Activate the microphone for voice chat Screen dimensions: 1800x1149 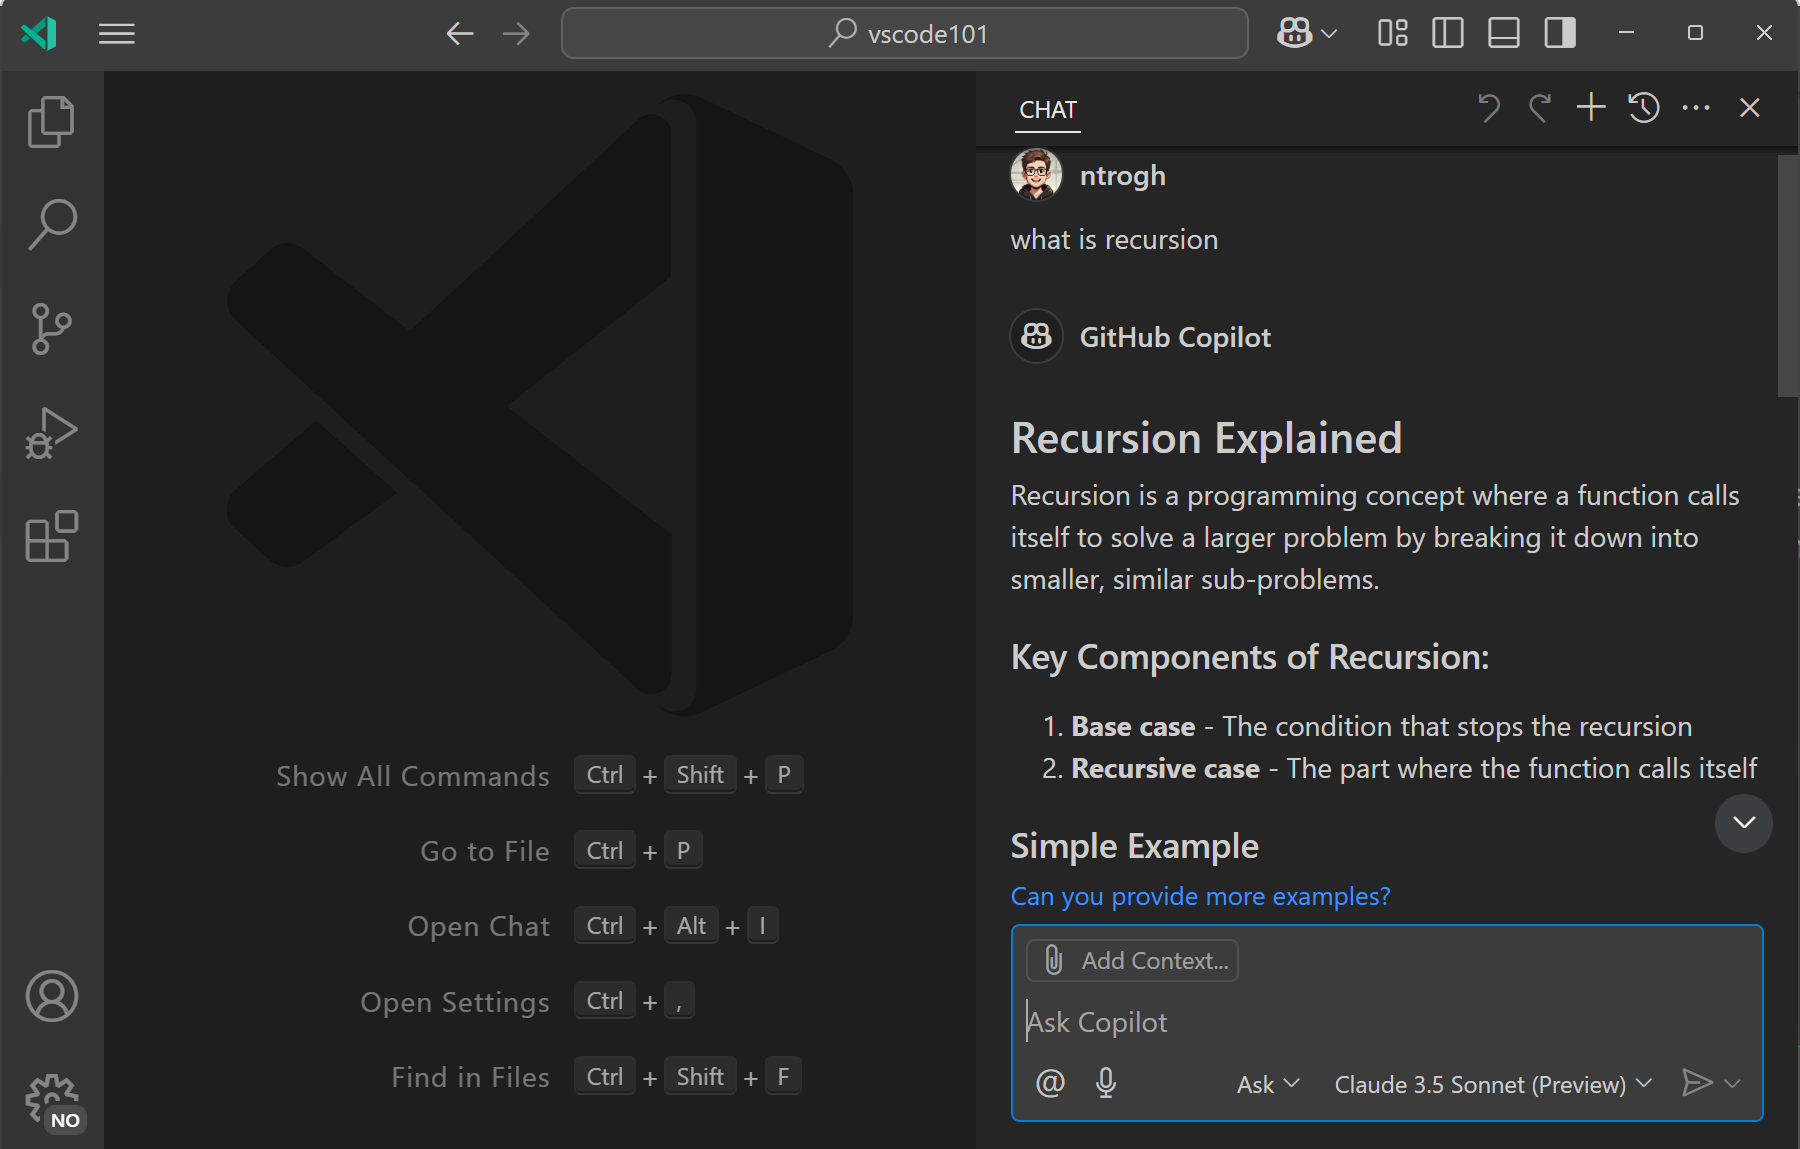point(1106,1083)
